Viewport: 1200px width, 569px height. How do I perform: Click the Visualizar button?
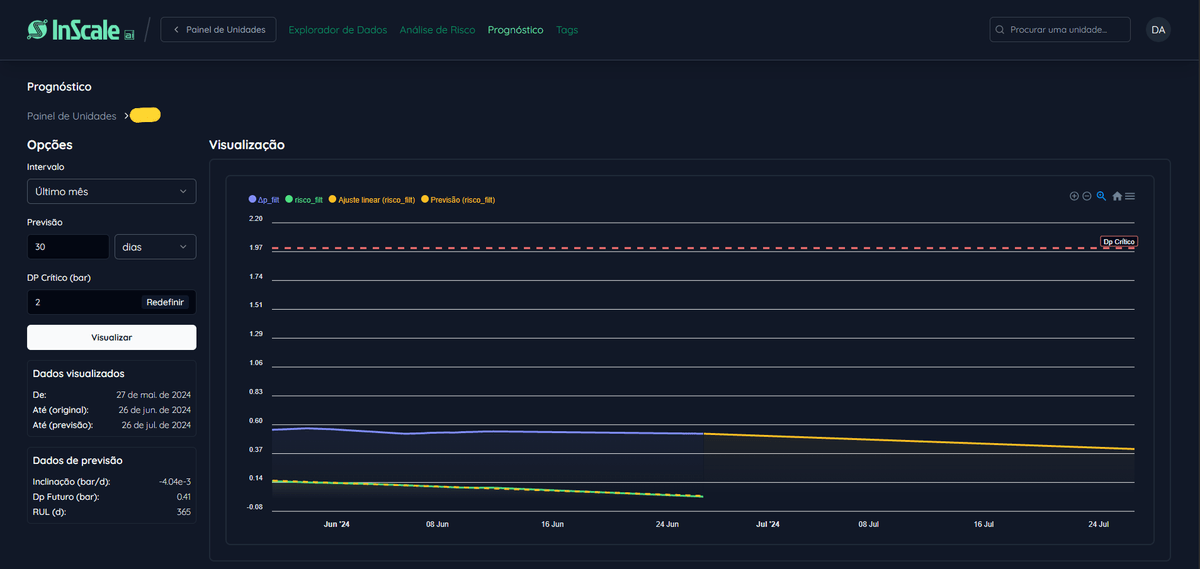point(111,337)
